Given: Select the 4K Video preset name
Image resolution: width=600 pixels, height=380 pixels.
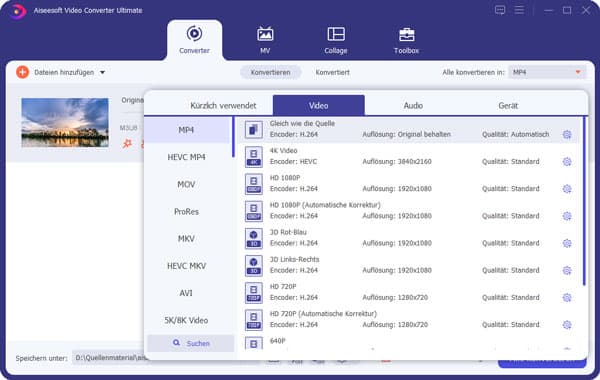Looking at the screenshot, I should tap(284, 151).
